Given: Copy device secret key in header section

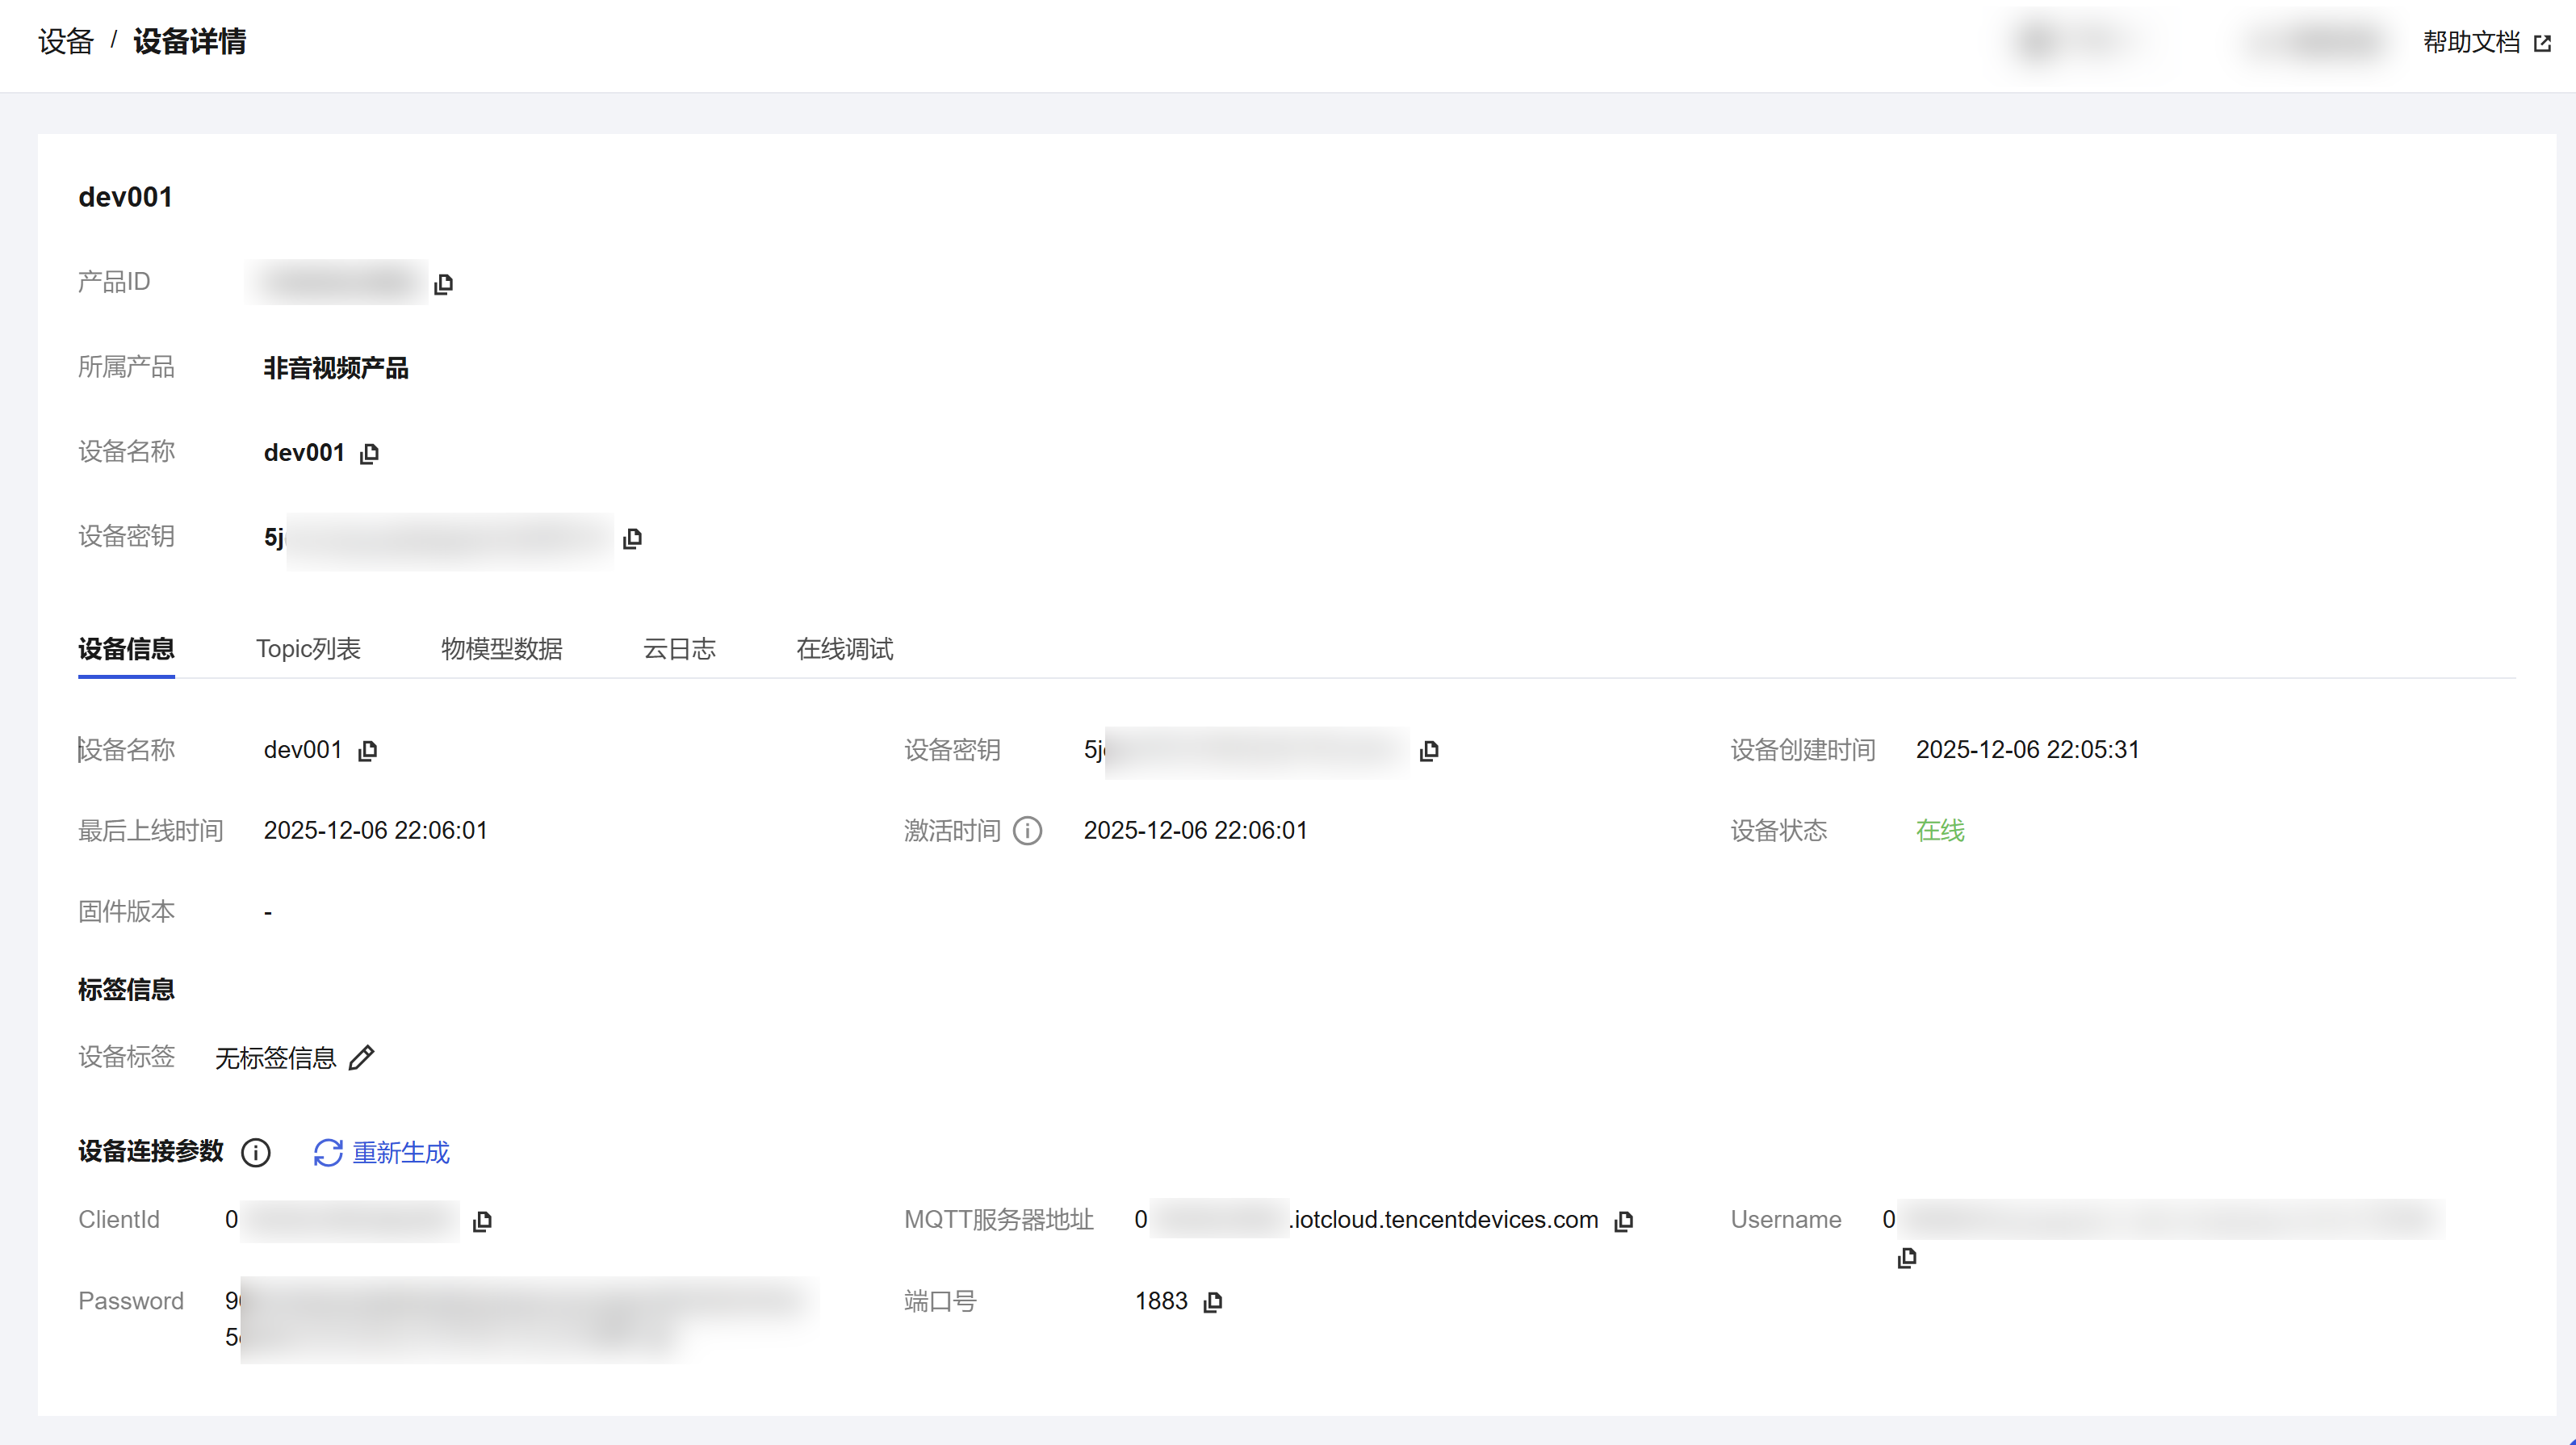Looking at the screenshot, I should click(x=632, y=539).
